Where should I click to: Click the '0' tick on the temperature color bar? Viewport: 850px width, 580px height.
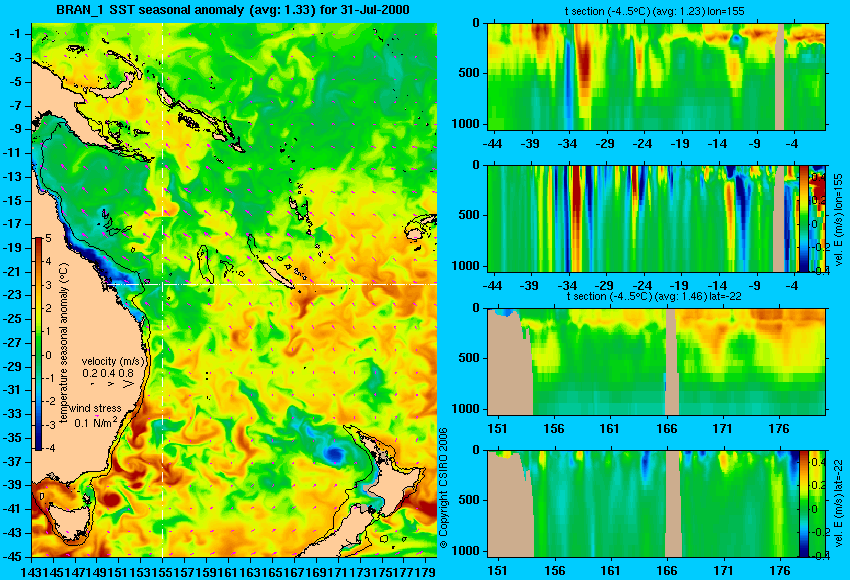[x=48, y=355]
